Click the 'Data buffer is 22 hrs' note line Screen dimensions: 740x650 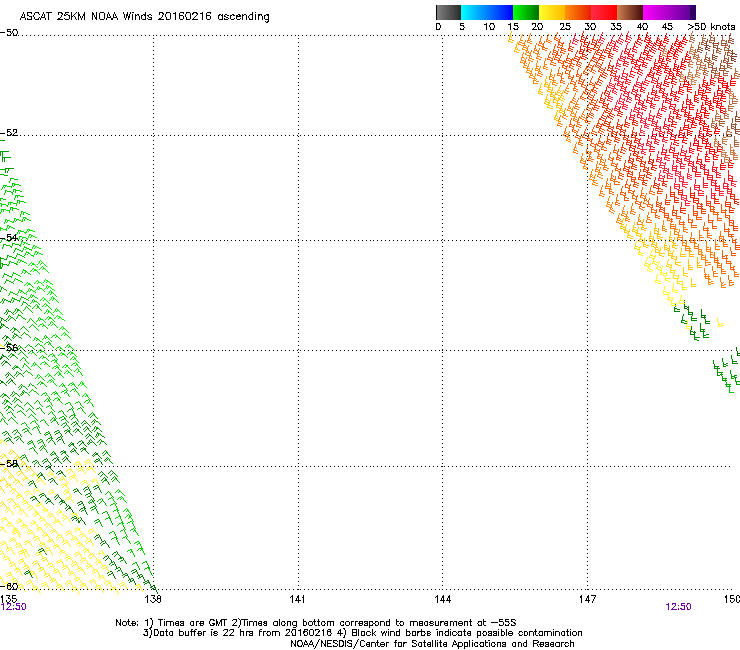tap(362, 633)
